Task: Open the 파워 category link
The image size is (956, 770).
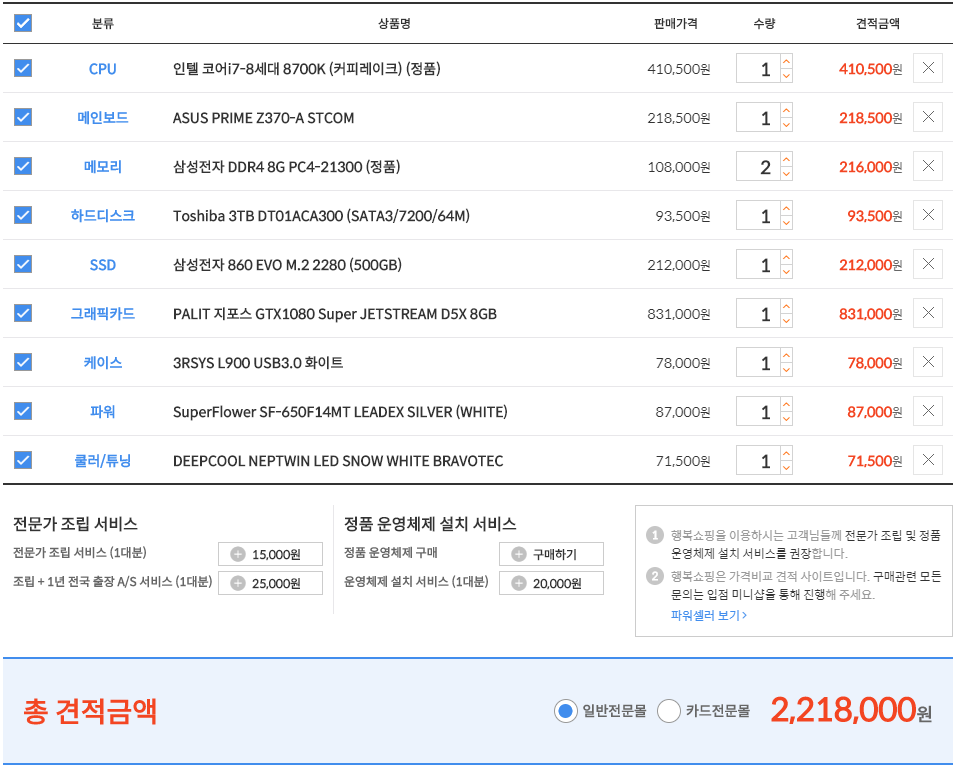Action: pyautogui.click(x=102, y=412)
